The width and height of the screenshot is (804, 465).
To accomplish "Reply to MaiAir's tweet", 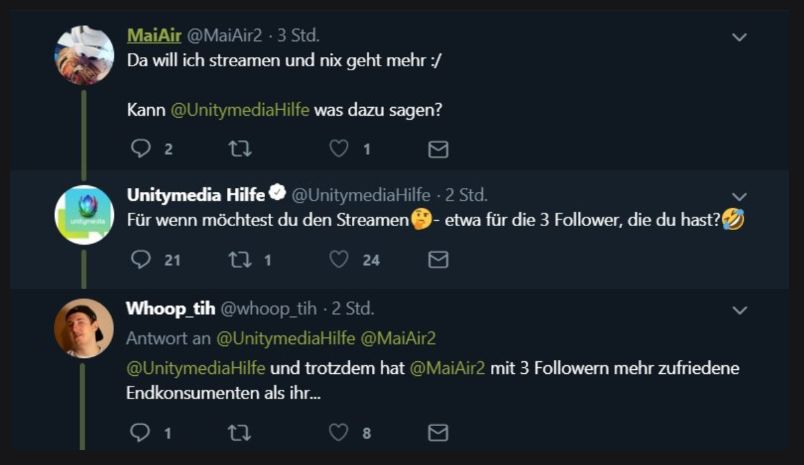I will pyautogui.click(x=141, y=149).
